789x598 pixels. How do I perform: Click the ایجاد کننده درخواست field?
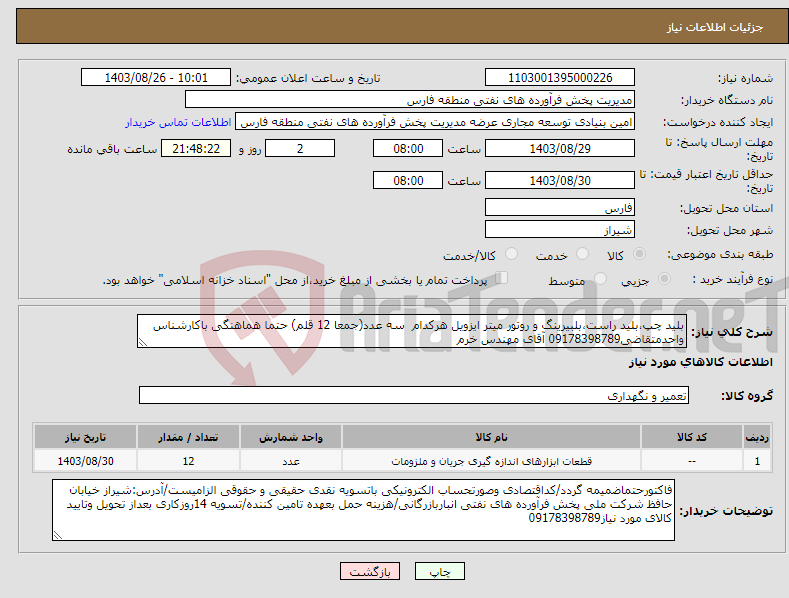[x=435, y=122]
